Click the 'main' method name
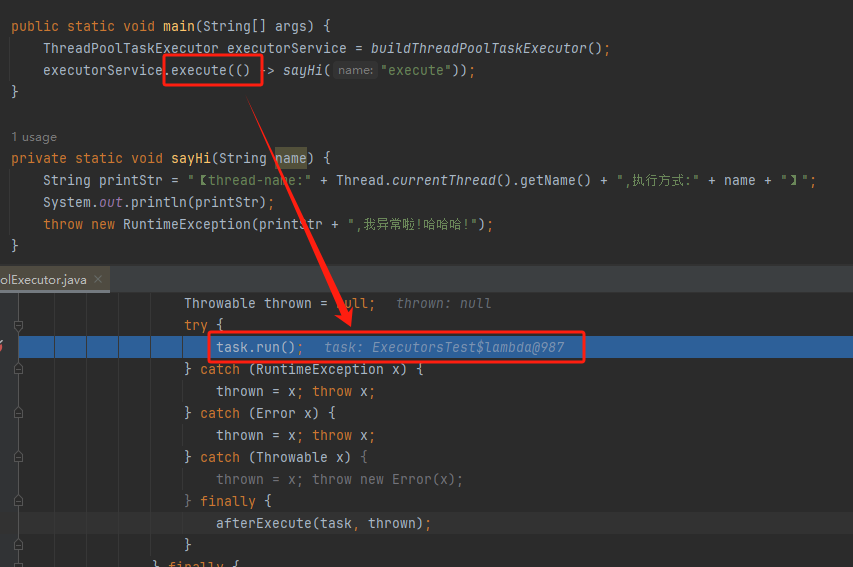Image resolution: width=853 pixels, height=567 pixels. (x=178, y=26)
